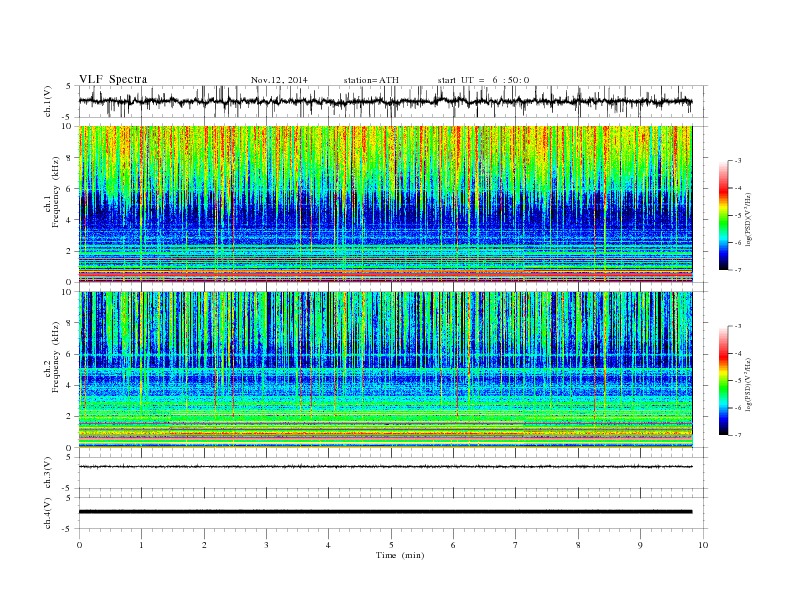
Task: Click the '-7' tick on ch.1 colorbar
Action: tap(738, 270)
